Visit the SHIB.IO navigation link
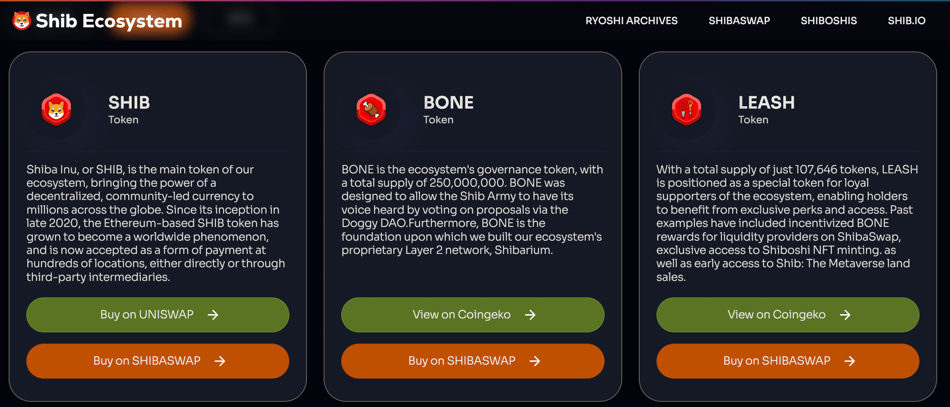Image resolution: width=950 pixels, height=407 pixels. point(906,21)
